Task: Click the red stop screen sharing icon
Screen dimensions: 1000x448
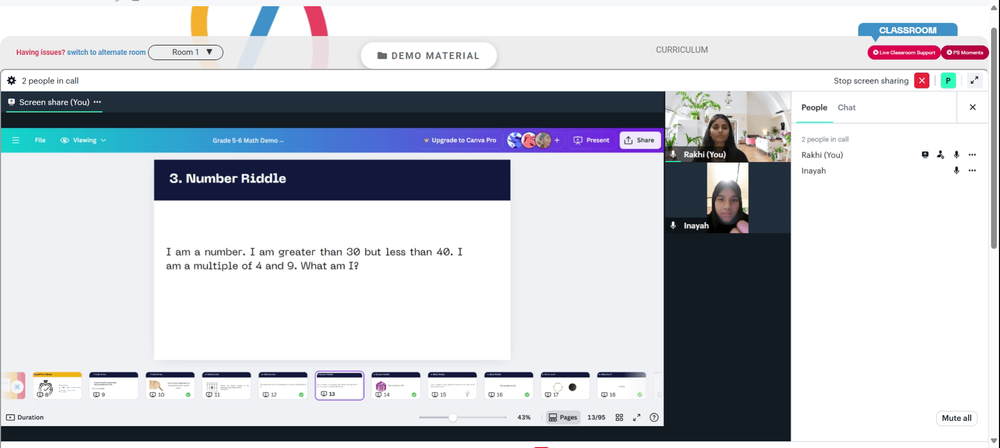Action: tap(922, 81)
